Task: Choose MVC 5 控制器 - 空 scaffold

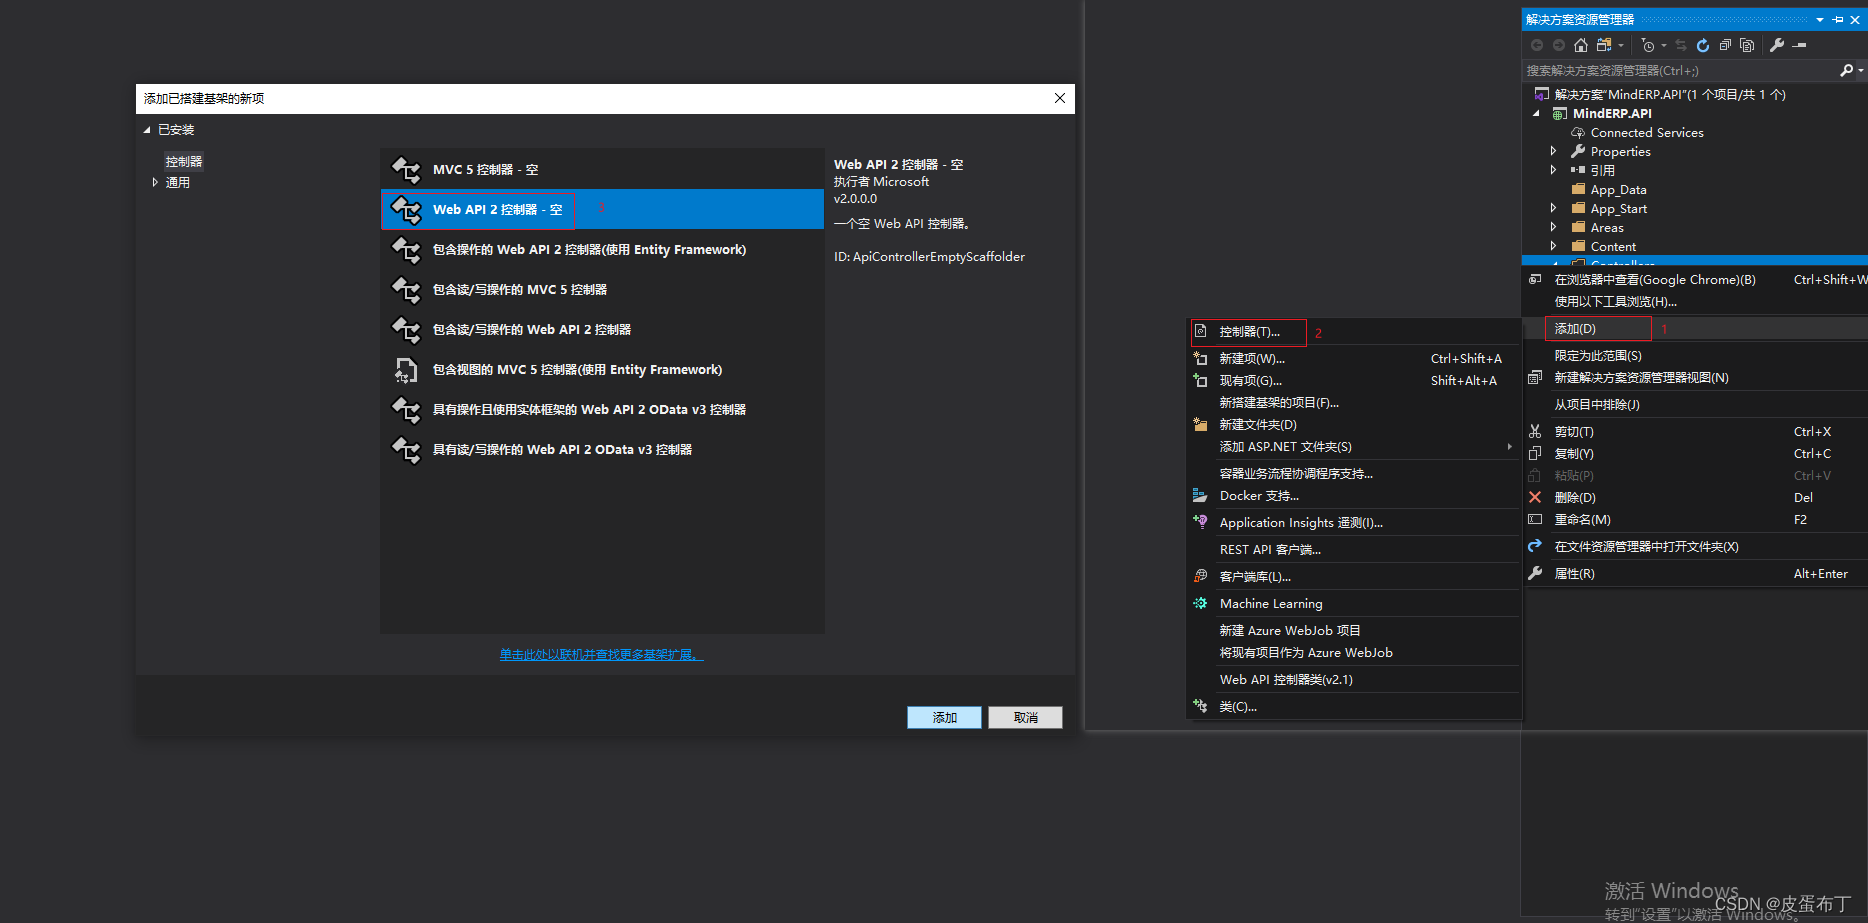Action: pyautogui.click(x=603, y=169)
